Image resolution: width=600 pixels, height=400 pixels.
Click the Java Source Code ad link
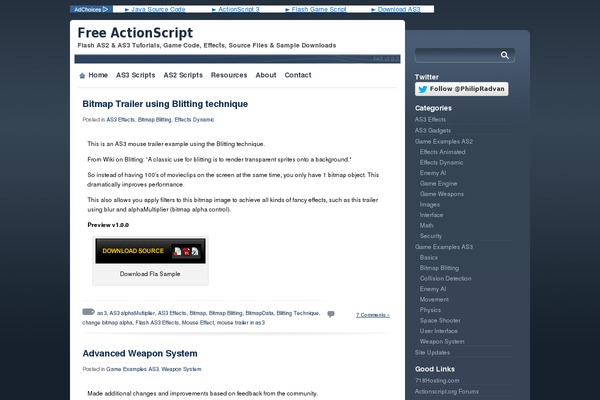click(x=158, y=9)
